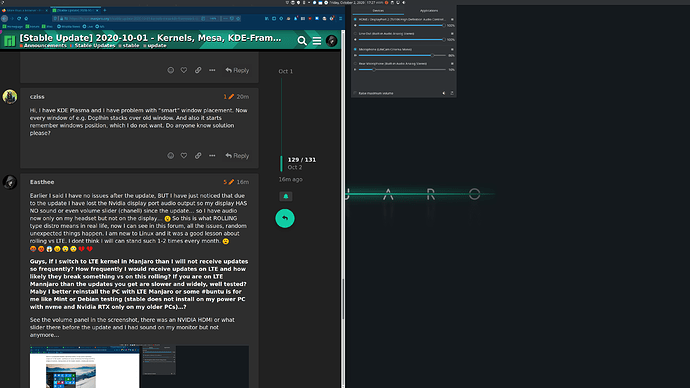Adjust the LifeCam Microphone level slider
This screenshot has width=690, height=388.
click(x=402, y=55)
